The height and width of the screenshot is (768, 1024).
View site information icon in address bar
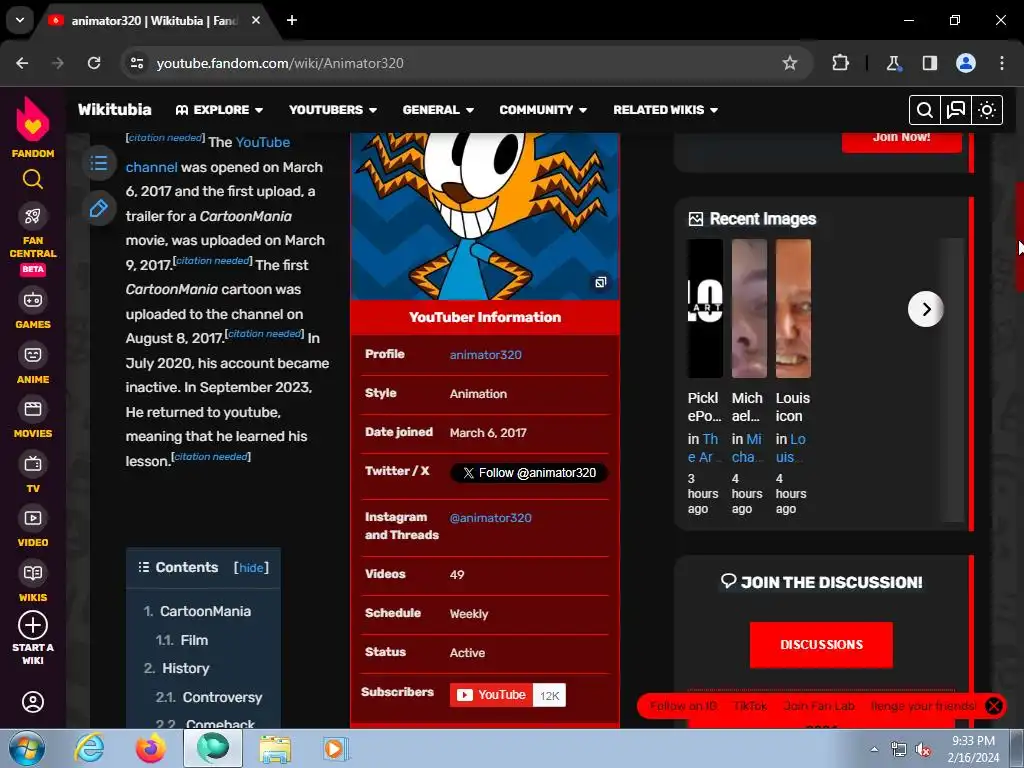(137, 63)
